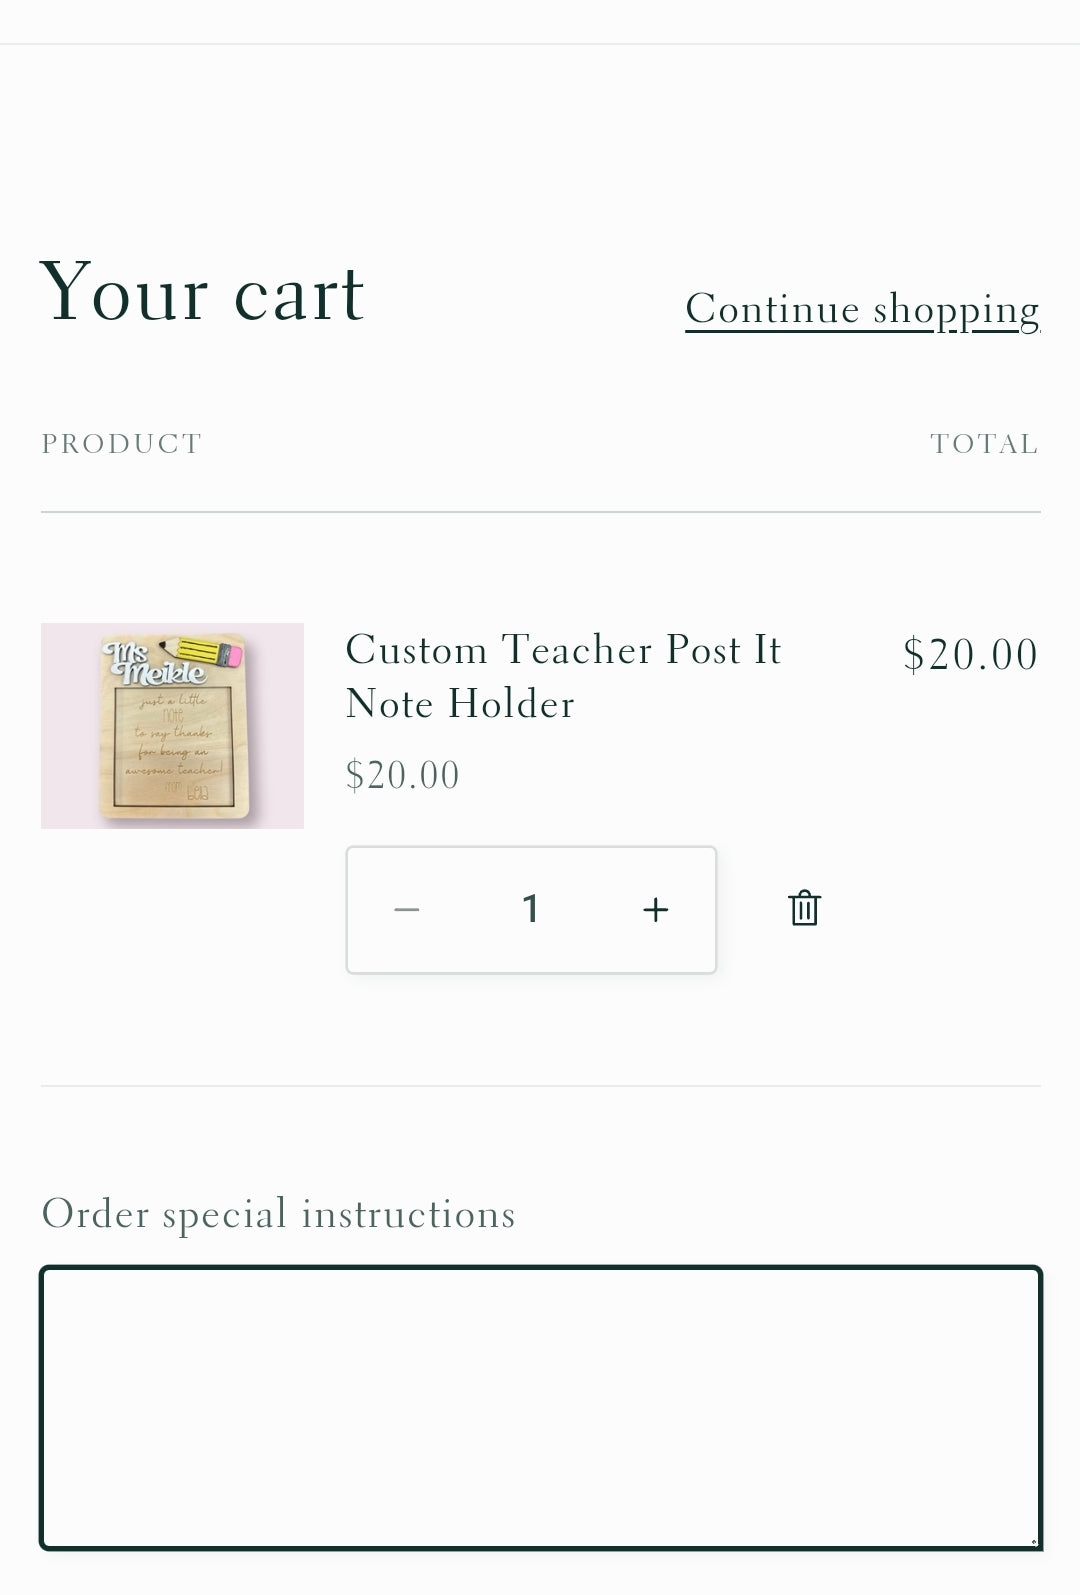Click the Order special instructions label

point(278,1214)
